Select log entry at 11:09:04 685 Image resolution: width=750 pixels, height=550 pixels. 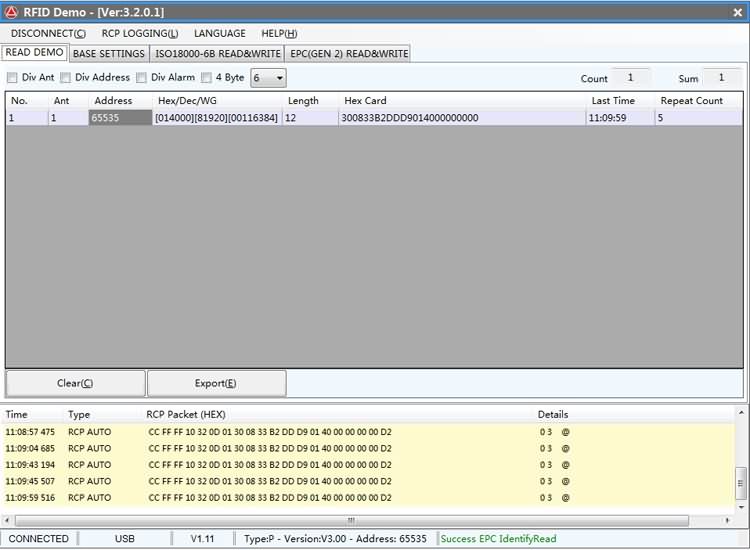coord(368,449)
